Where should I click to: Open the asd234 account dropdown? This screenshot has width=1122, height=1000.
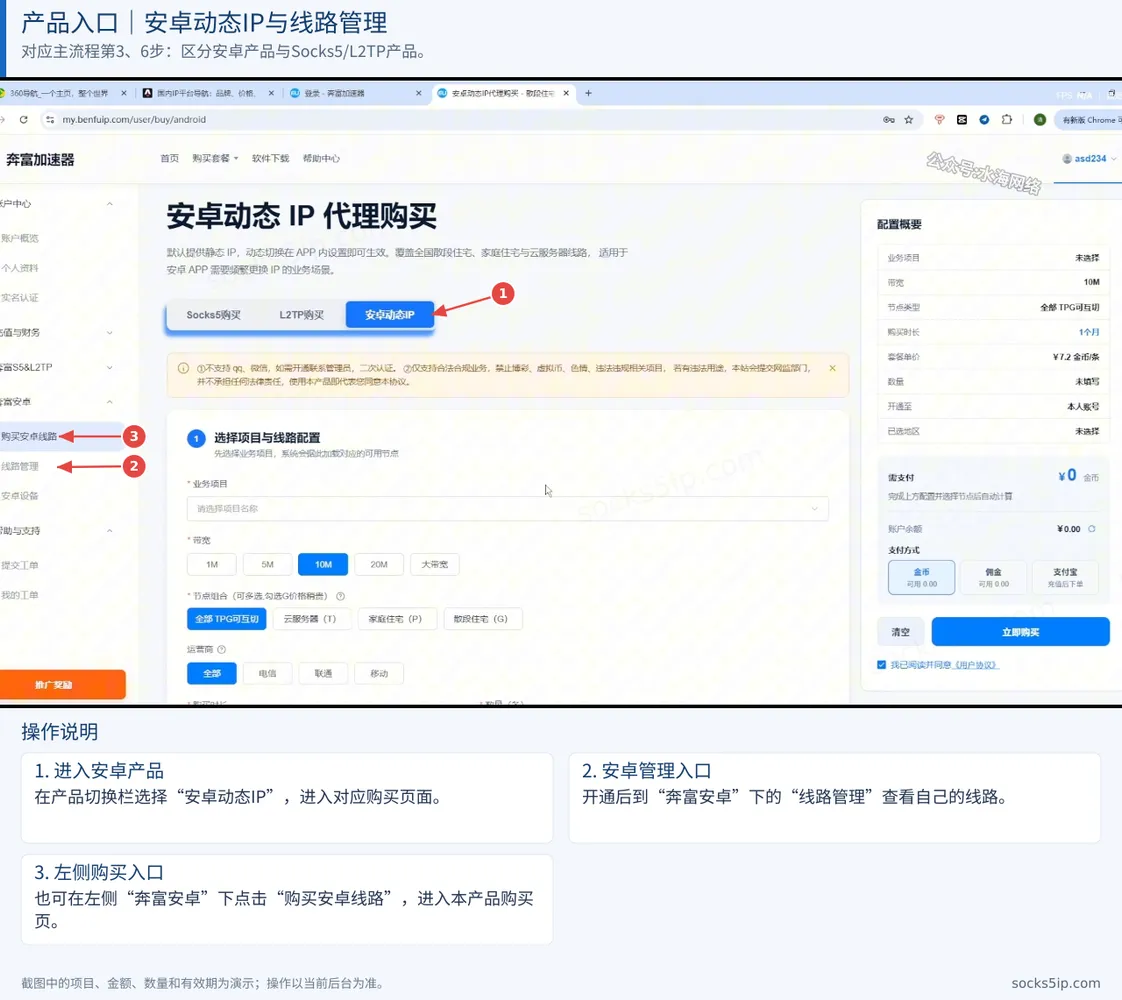pos(1089,159)
